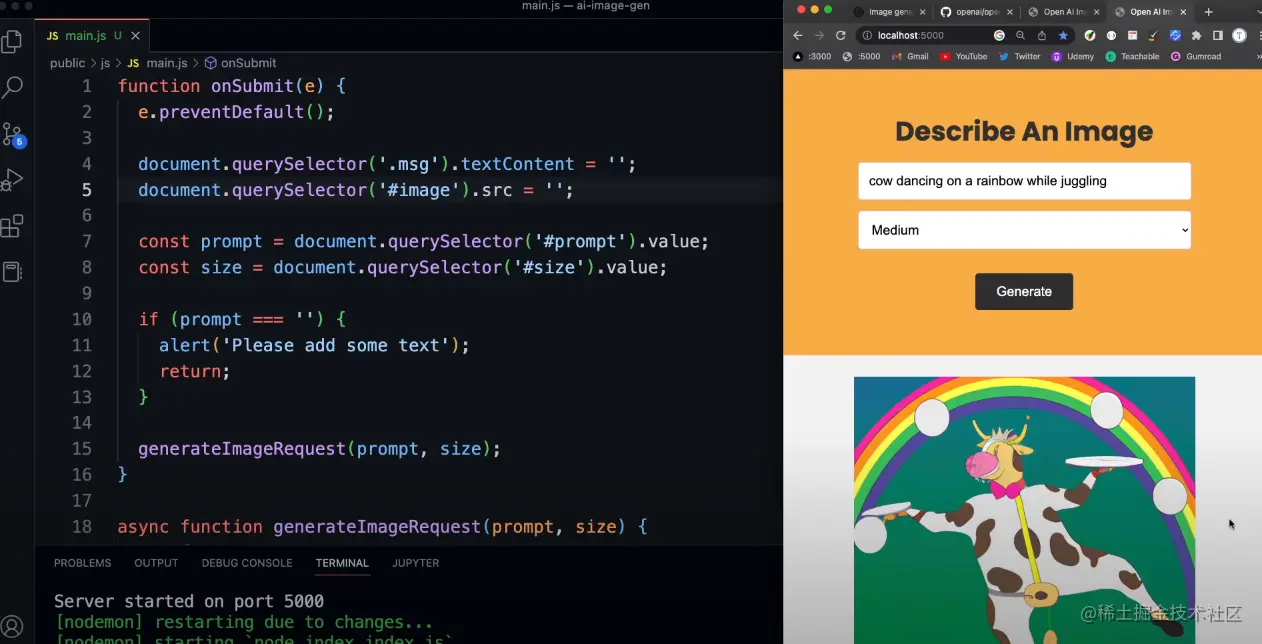1262x644 pixels.
Task: Toggle the browser side panel icon
Action: [x=1217, y=35]
